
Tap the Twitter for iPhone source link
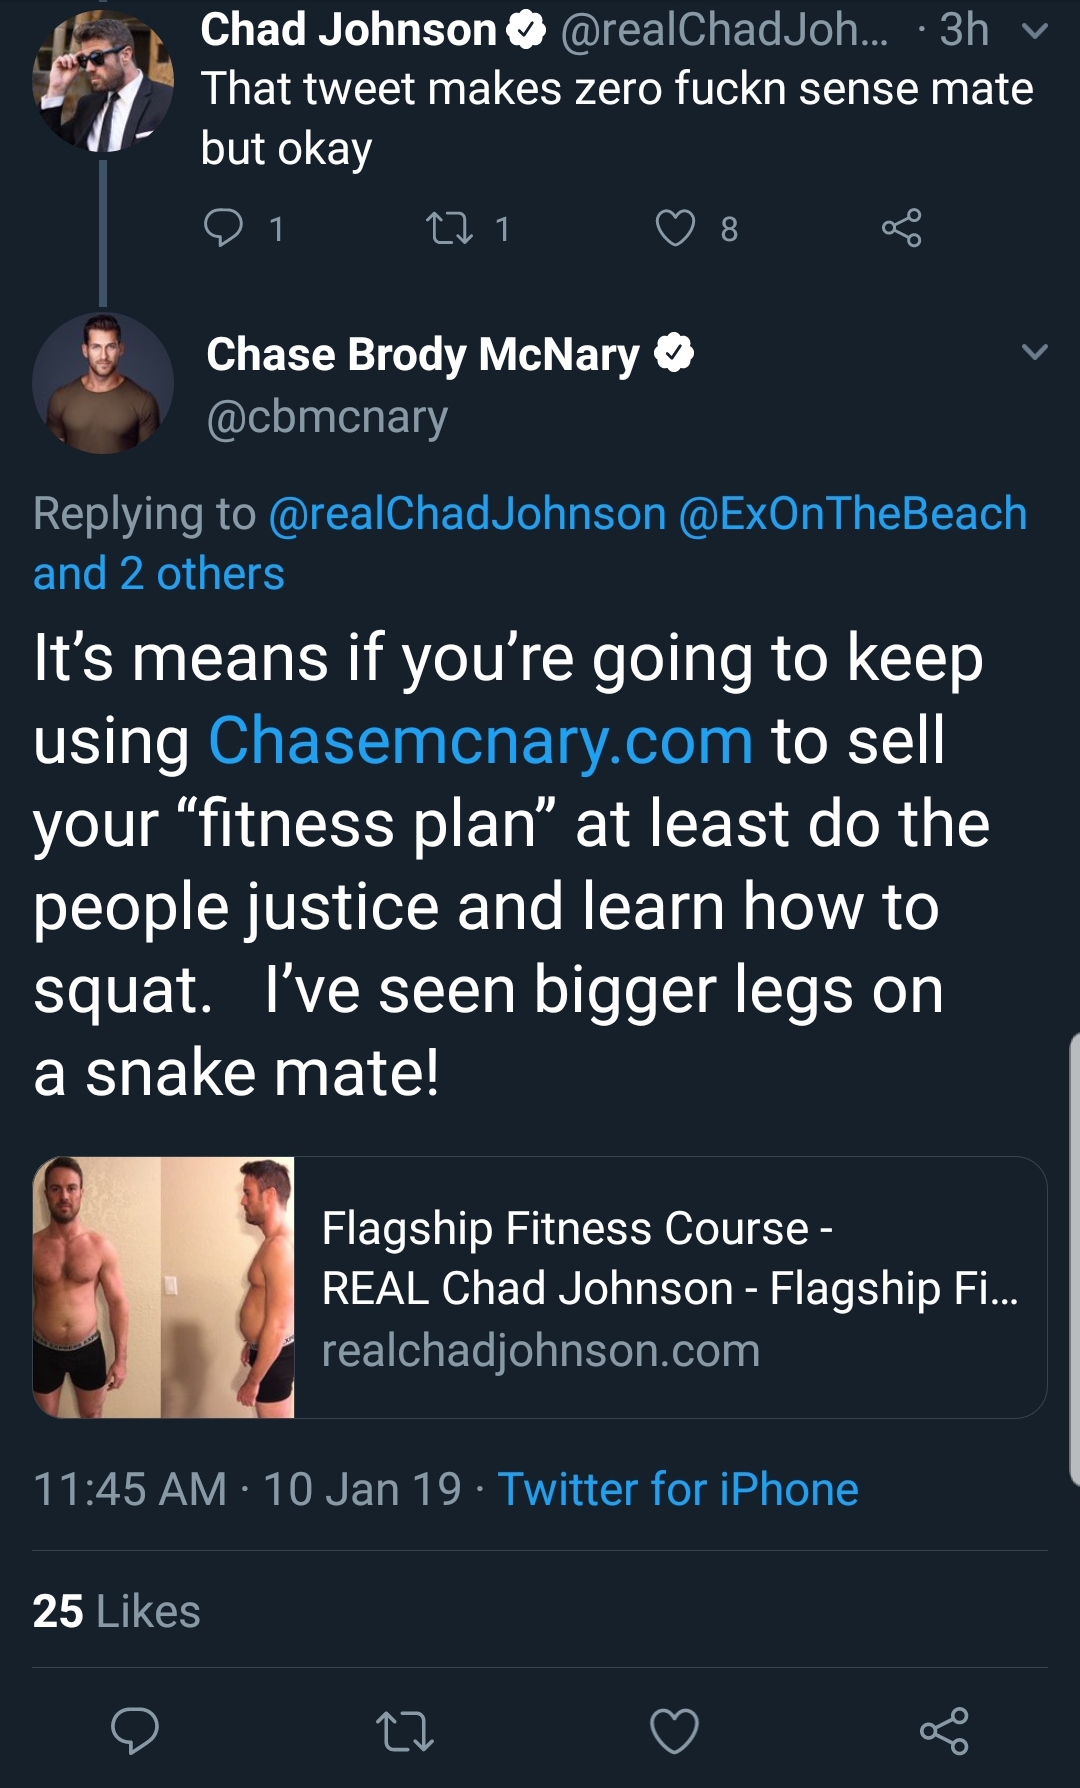click(x=678, y=1489)
